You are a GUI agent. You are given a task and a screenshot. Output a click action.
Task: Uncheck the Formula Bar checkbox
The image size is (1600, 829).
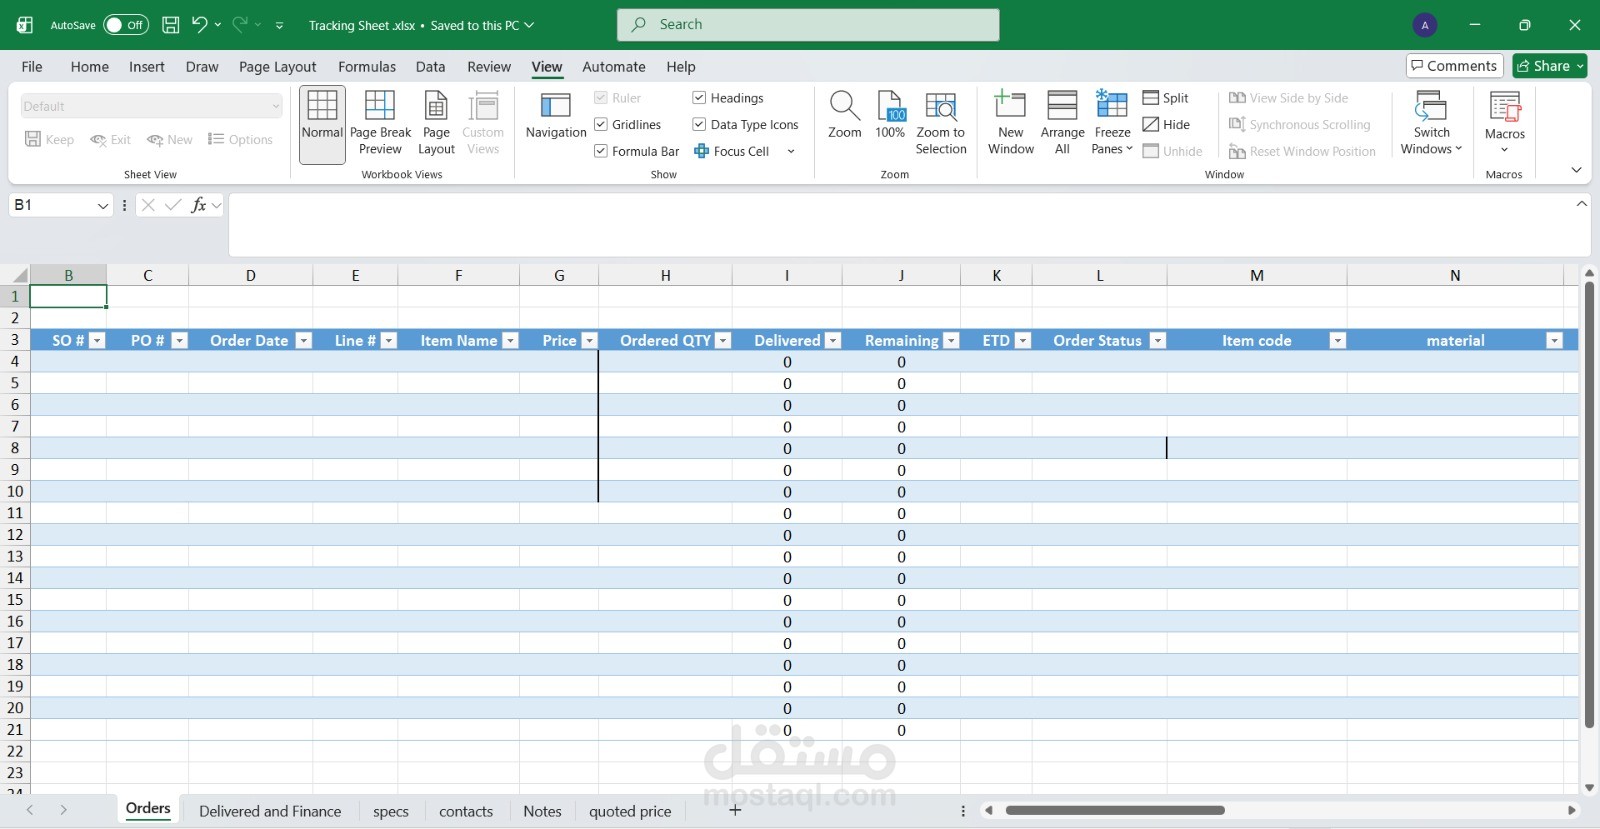[x=601, y=152]
